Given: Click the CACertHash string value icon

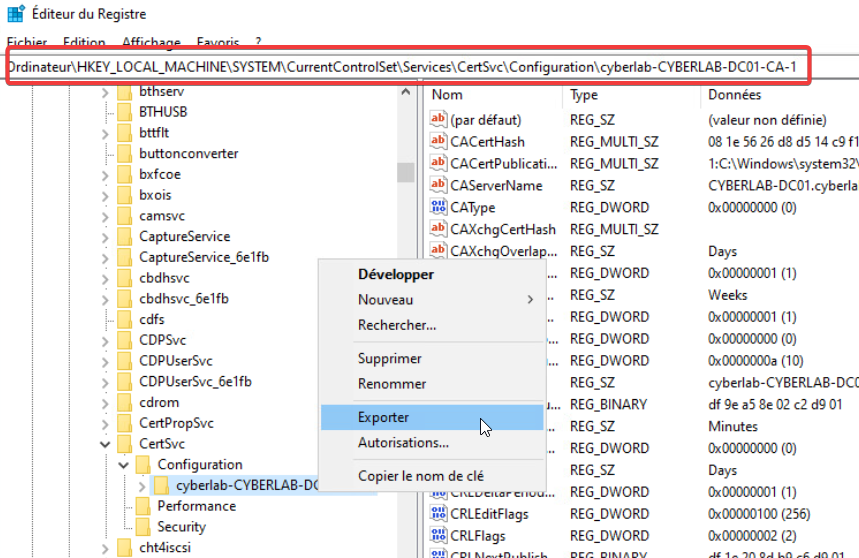Looking at the screenshot, I should coord(437,142).
